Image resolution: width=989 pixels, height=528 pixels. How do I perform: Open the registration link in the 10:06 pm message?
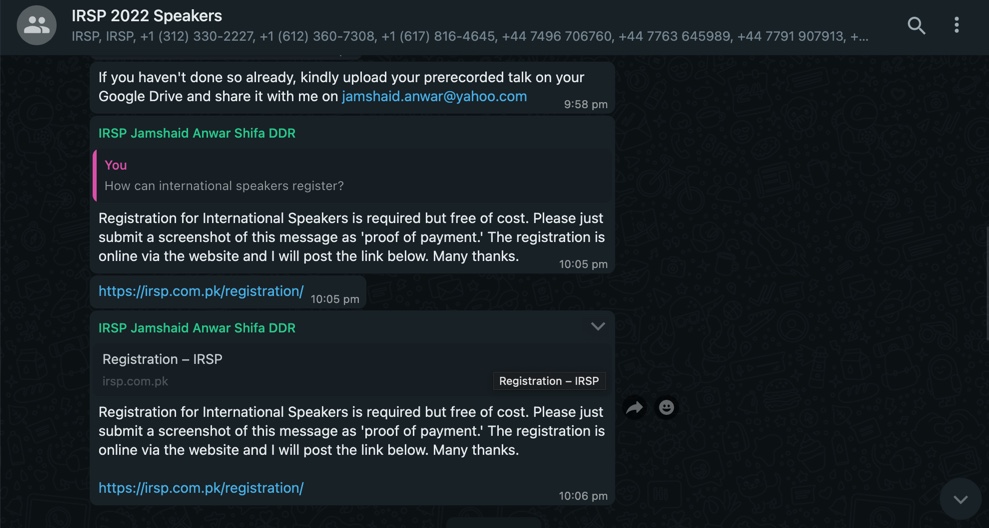point(201,488)
